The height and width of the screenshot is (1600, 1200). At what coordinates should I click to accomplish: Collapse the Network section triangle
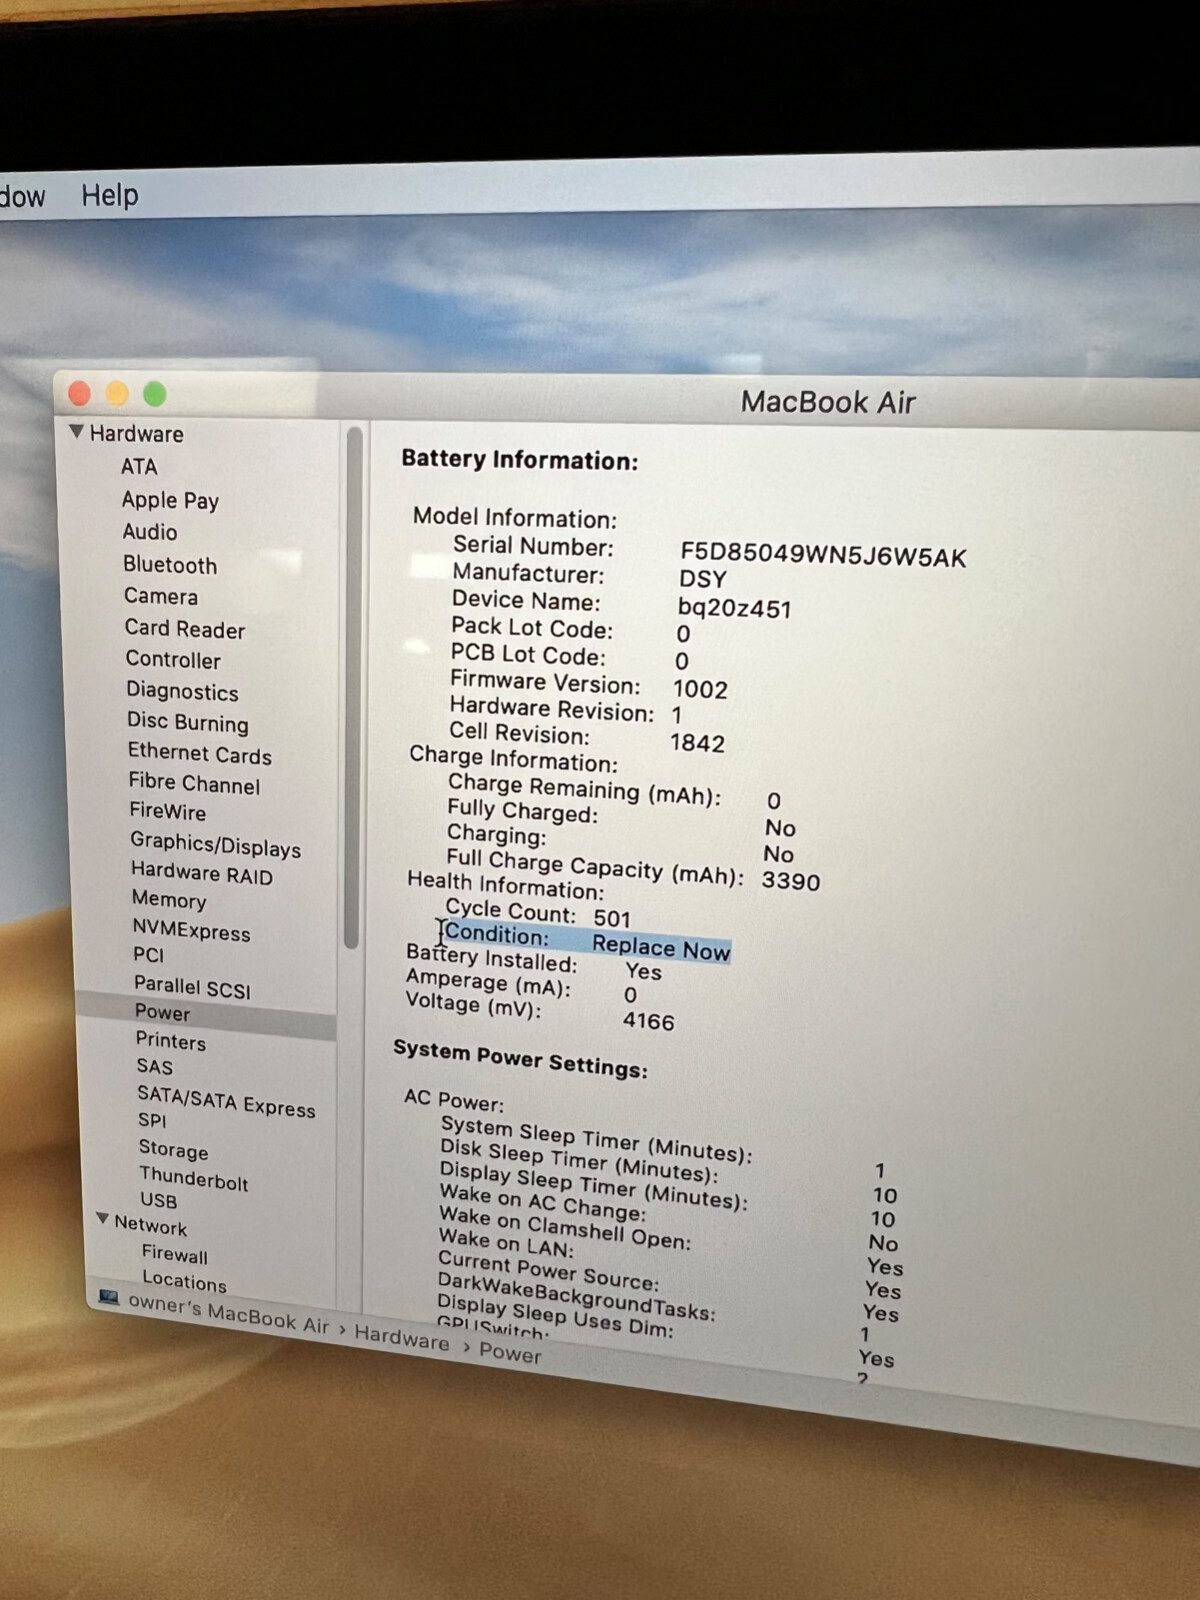tap(102, 1219)
